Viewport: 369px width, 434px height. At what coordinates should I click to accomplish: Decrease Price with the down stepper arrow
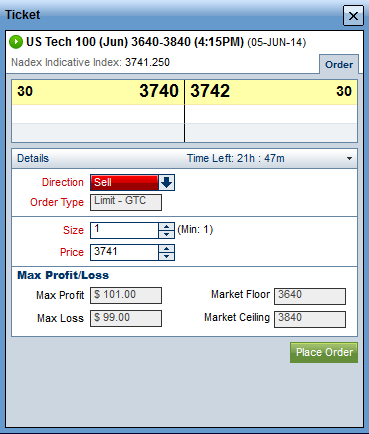coord(166,256)
